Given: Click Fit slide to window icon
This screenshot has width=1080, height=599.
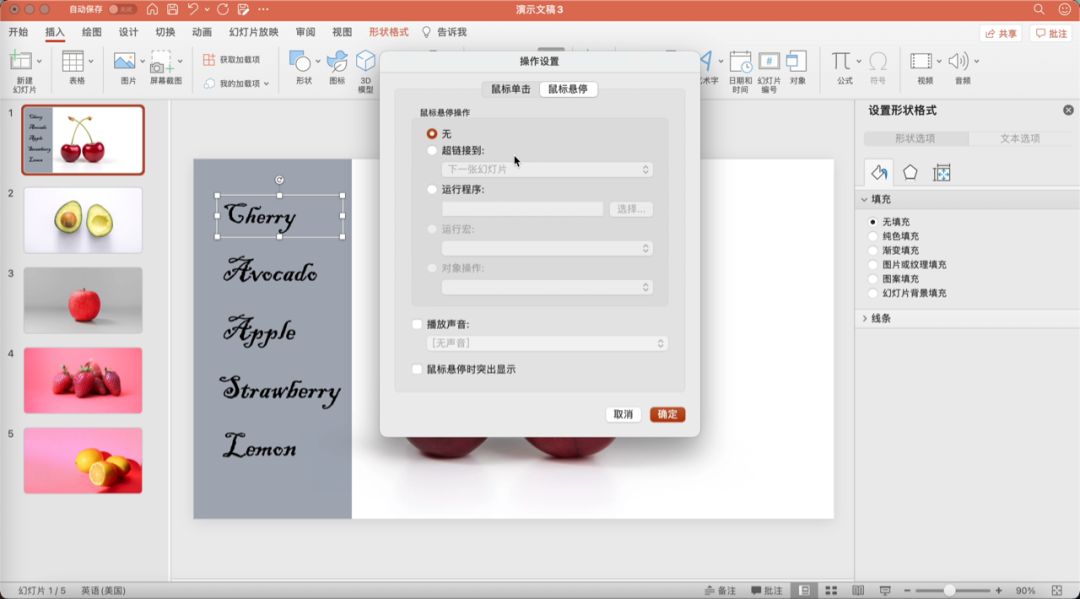Looking at the screenshot, I should (1057, 591).
